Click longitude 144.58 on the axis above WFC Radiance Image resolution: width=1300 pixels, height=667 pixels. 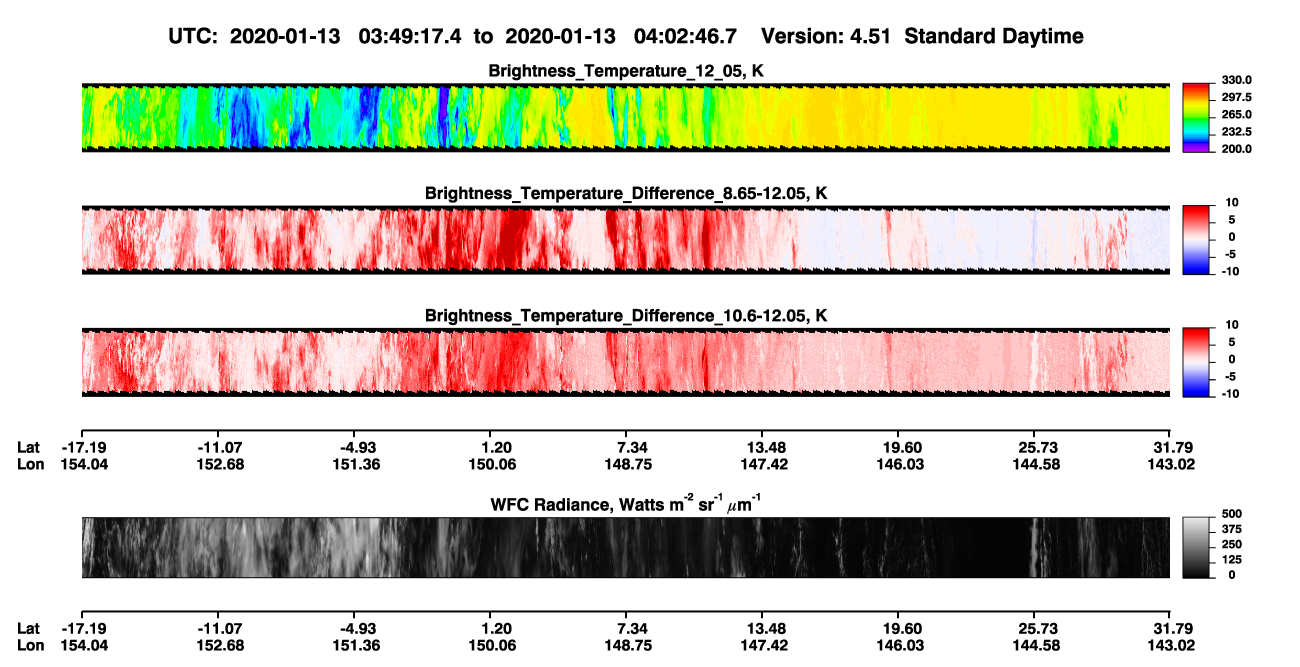pos(1037,464)
